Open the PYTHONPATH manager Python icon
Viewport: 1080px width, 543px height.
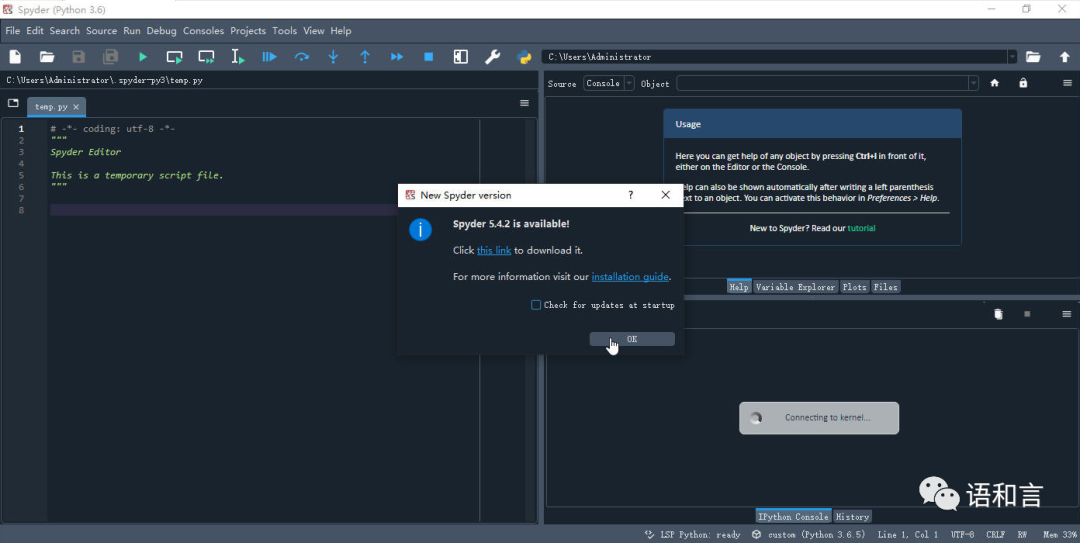click(524, 57)
